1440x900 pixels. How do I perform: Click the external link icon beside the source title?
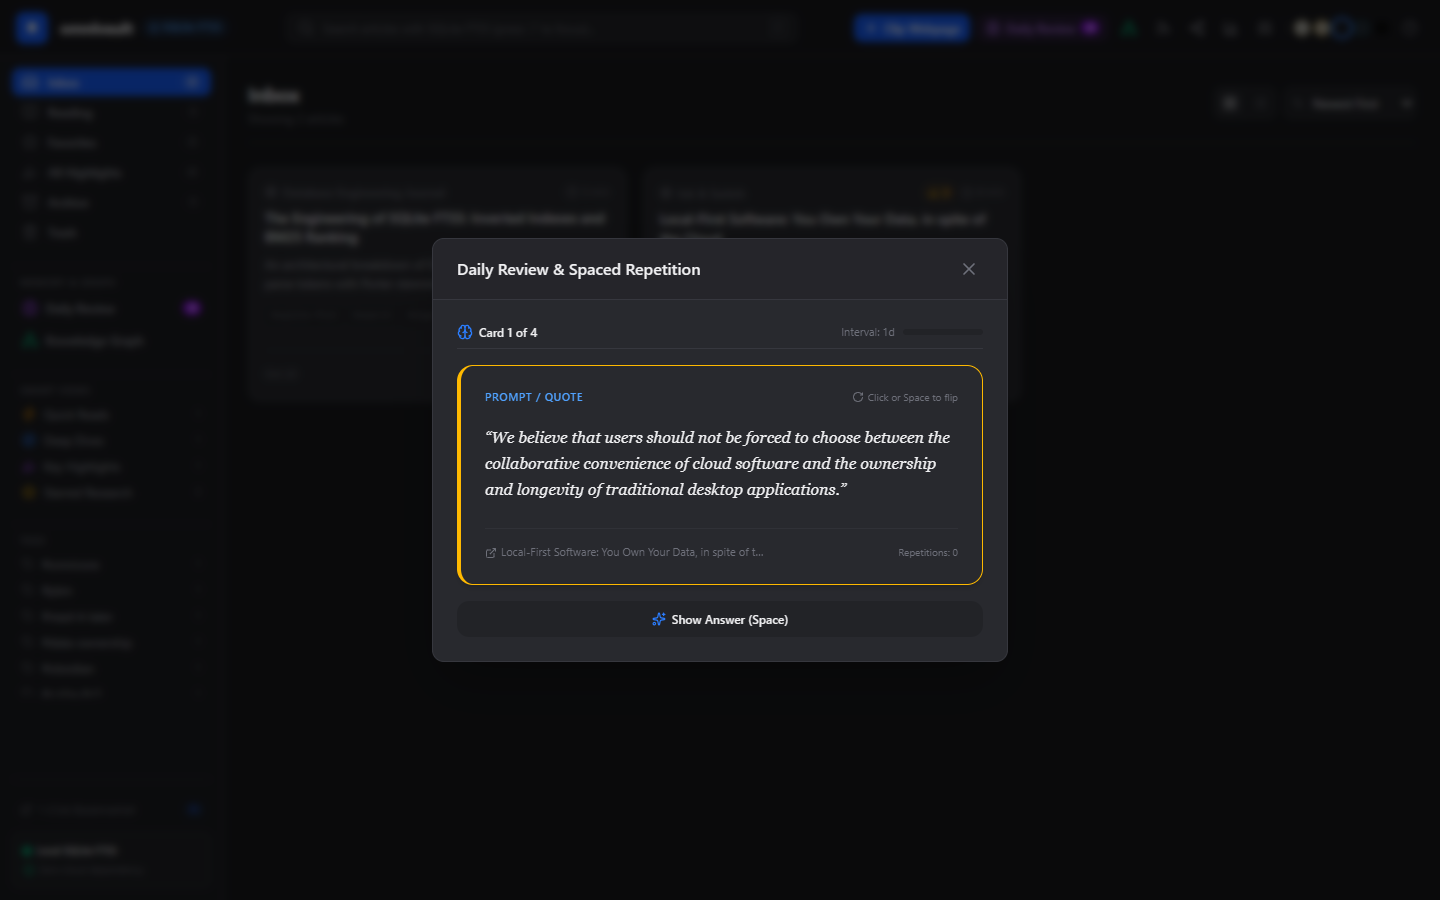click(x=490, y=553)
